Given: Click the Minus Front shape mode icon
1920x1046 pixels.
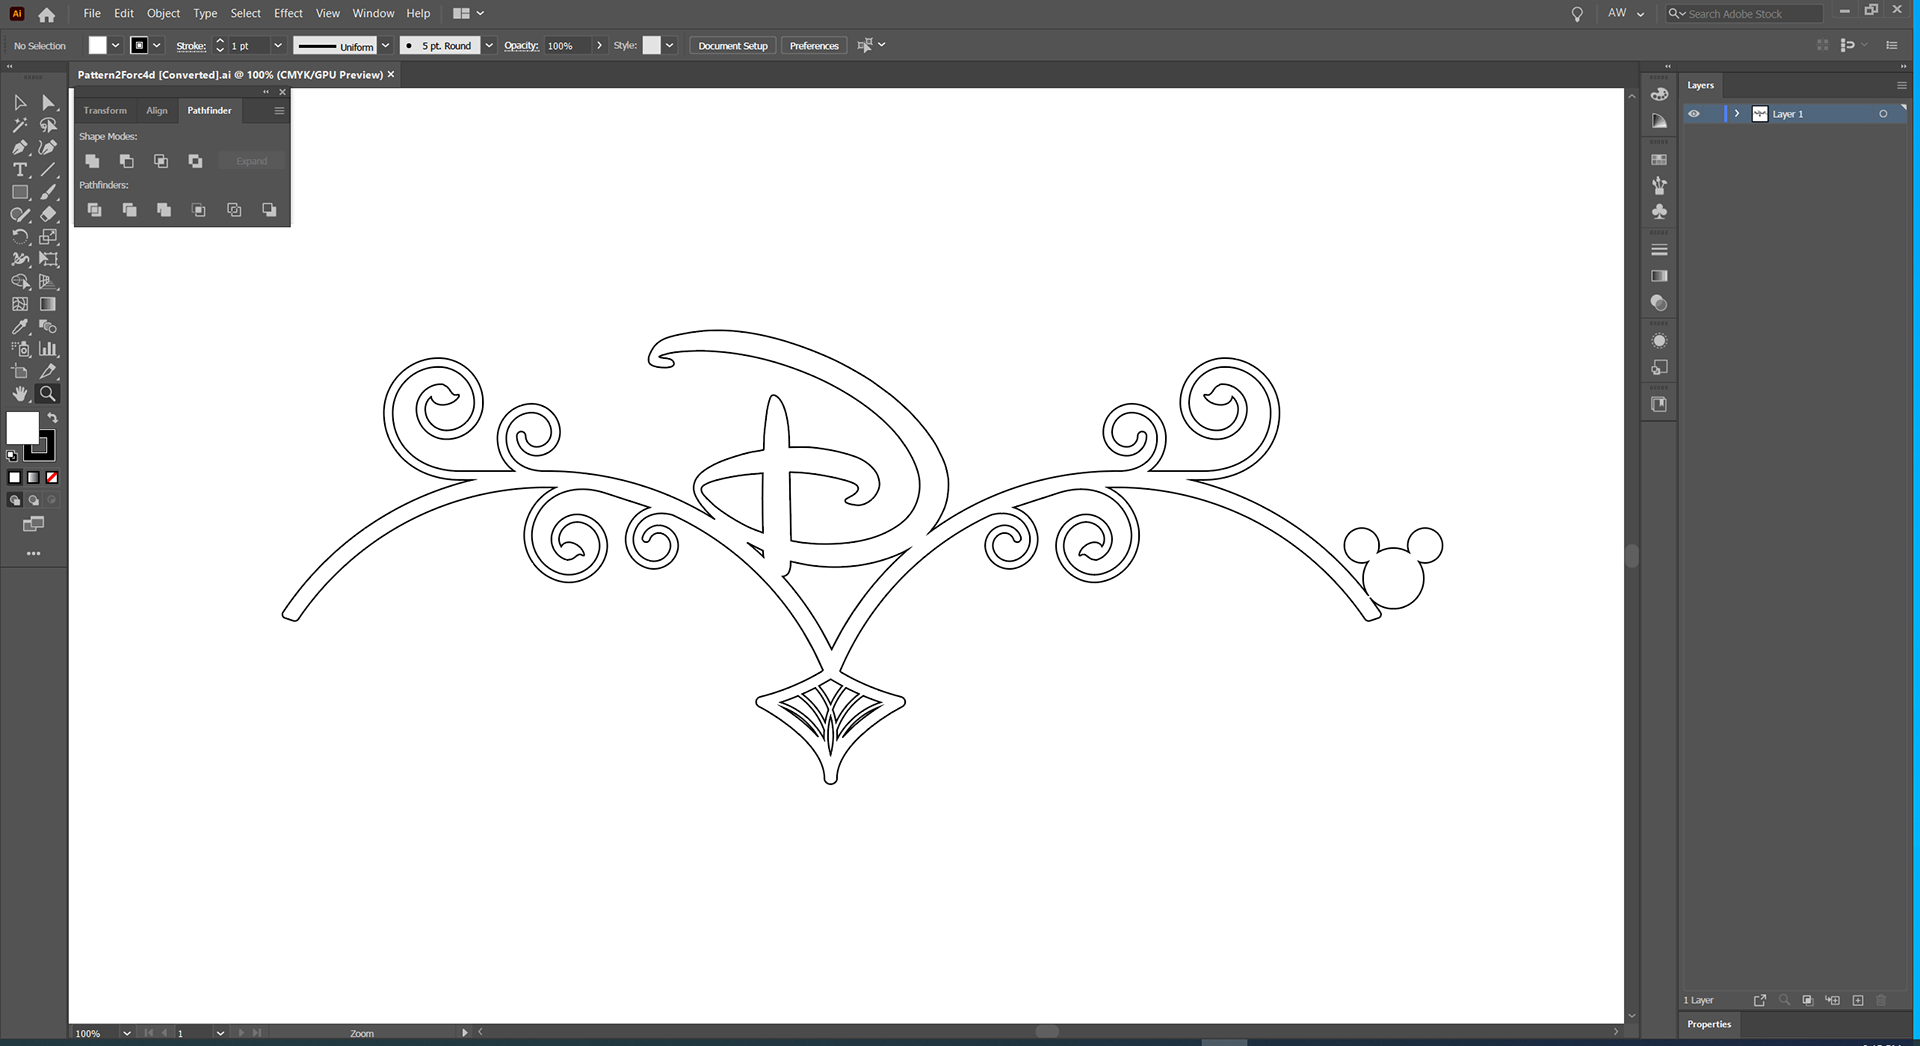Looking at the screenshot, I should [x=126, y=161].
